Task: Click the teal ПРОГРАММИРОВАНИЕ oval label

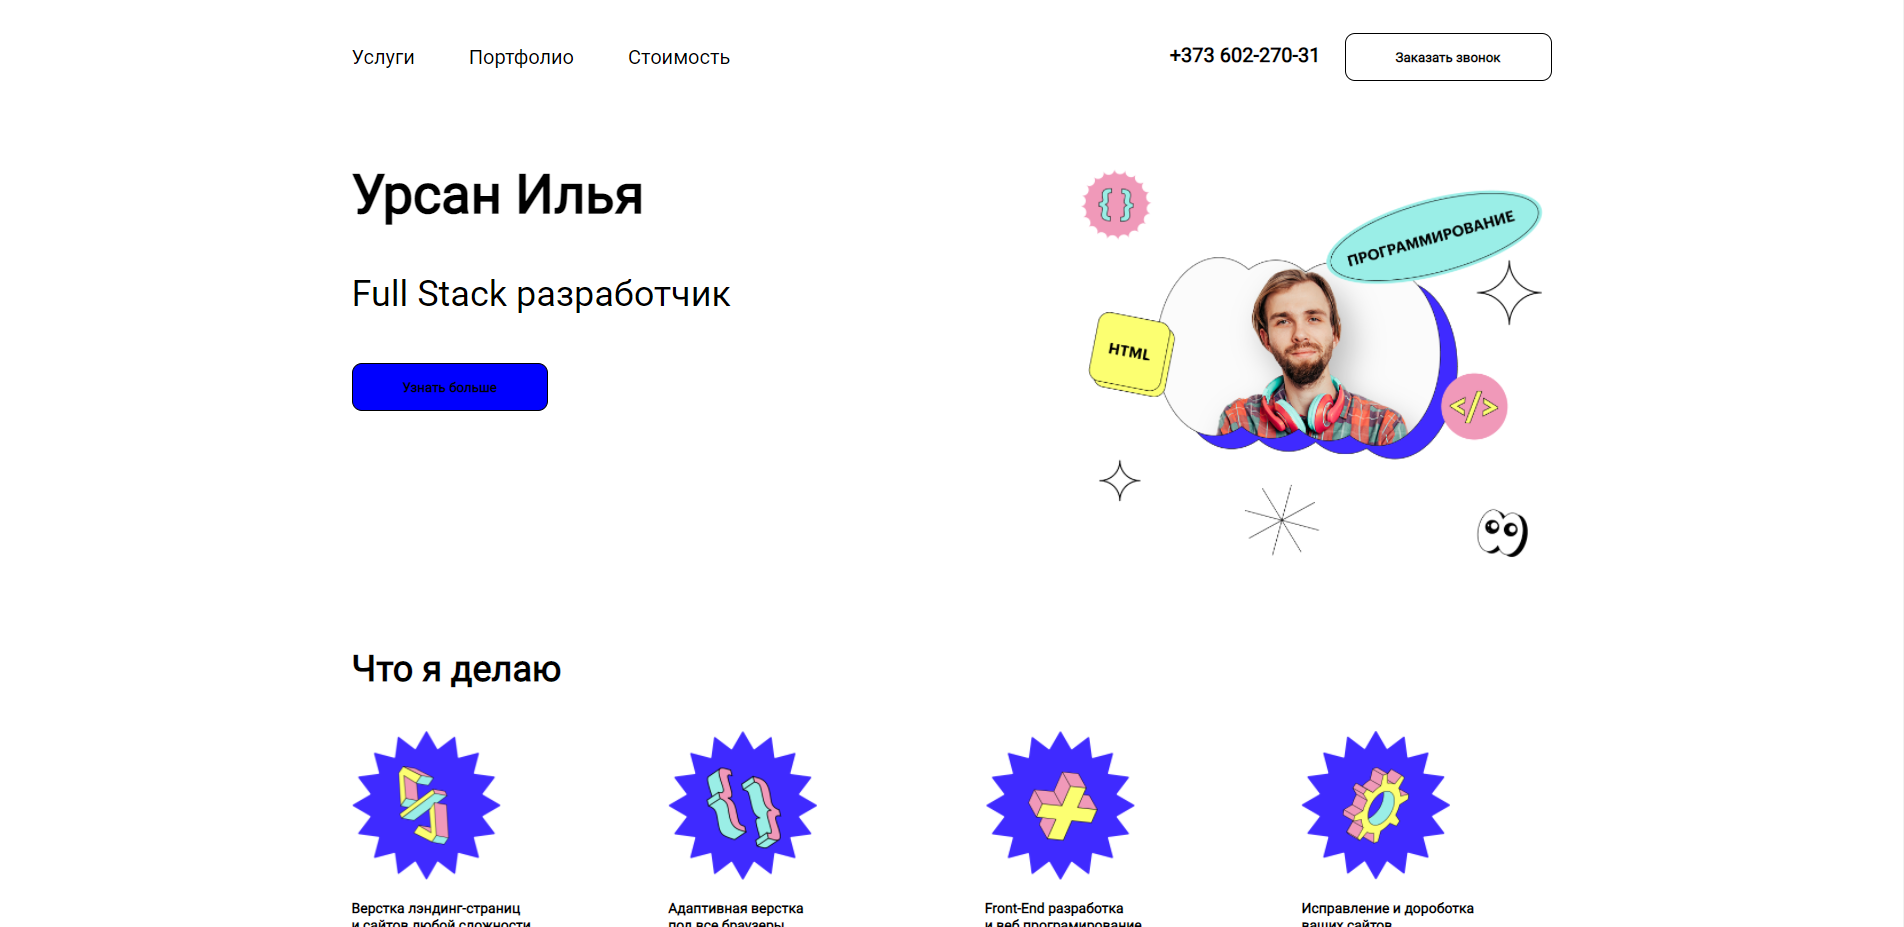Action: (x=1433, y=236)
